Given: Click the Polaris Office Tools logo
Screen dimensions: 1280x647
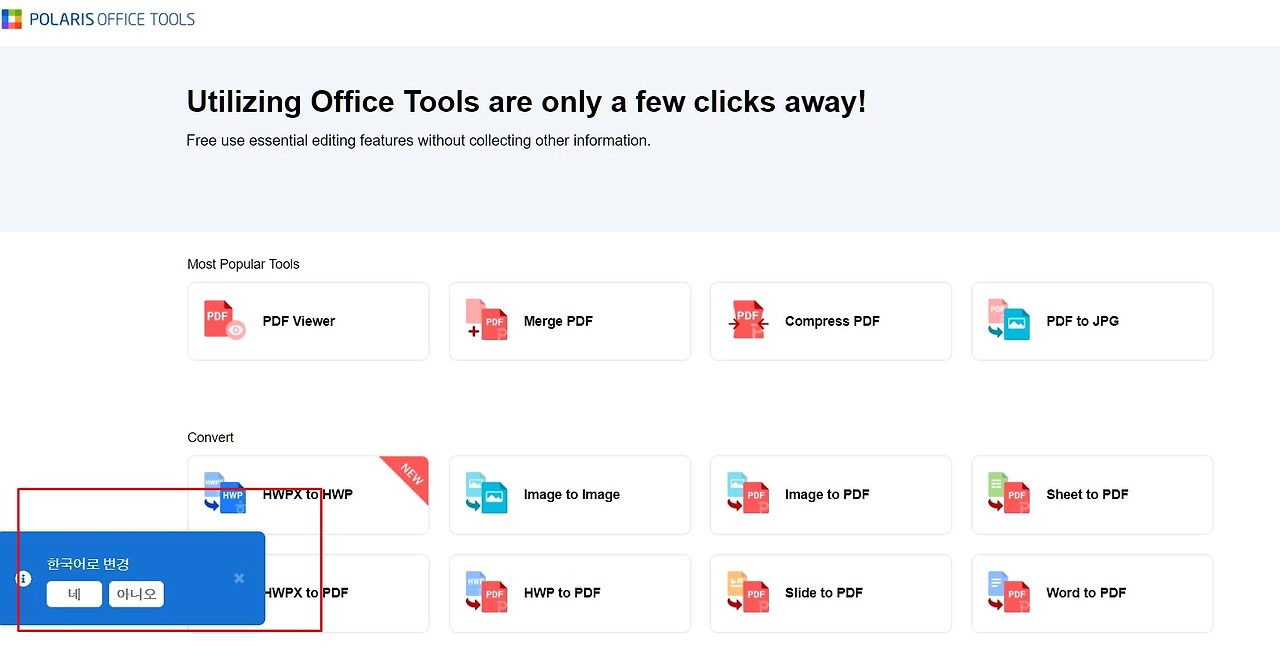Looking at the screenshot, I should coord(98,19).
